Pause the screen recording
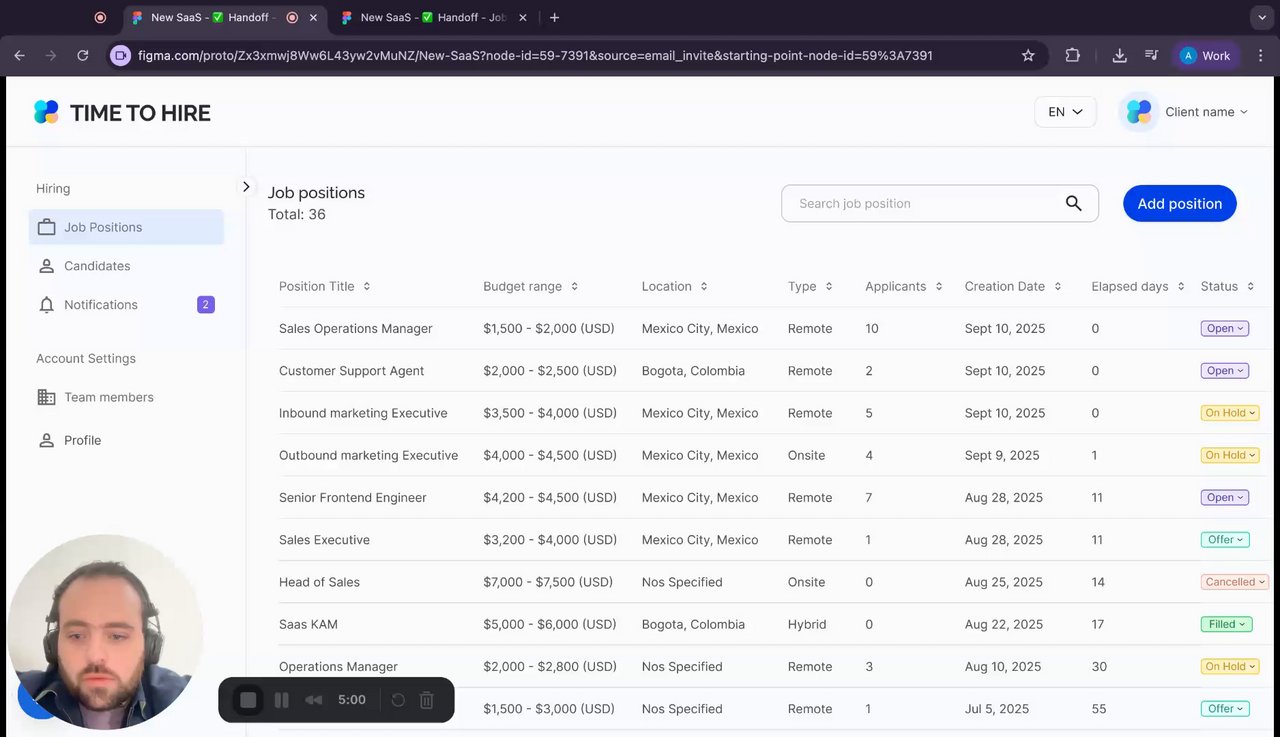 pos(281,700)
